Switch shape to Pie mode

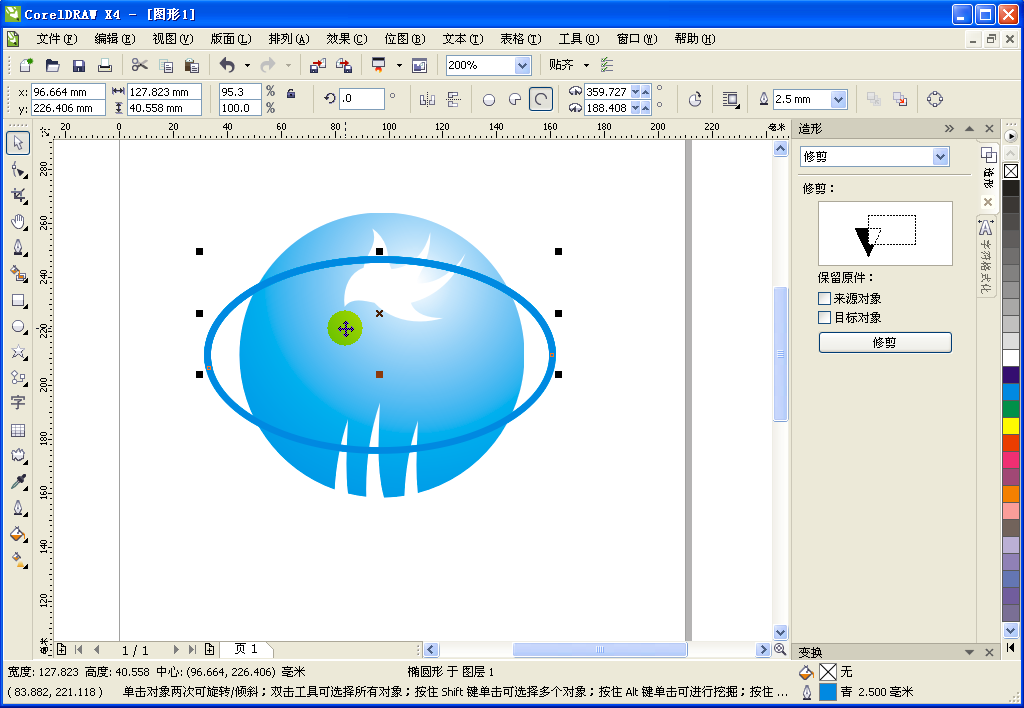click(515, 99)
